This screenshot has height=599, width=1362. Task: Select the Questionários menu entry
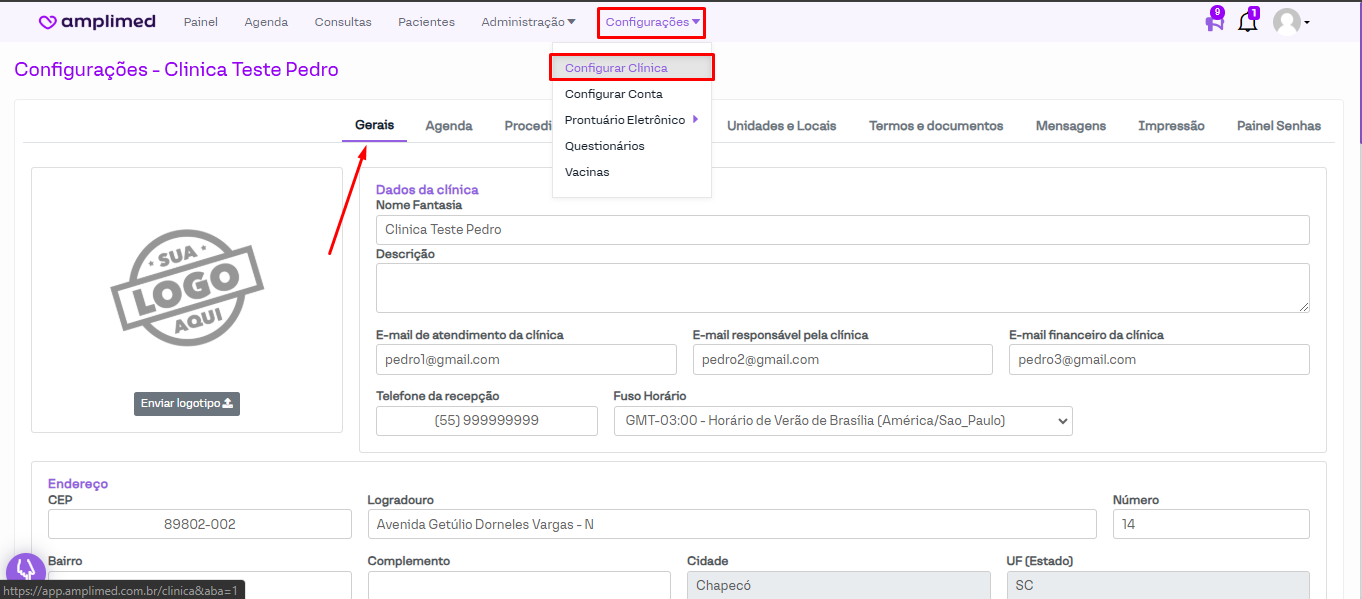point(604,146)
